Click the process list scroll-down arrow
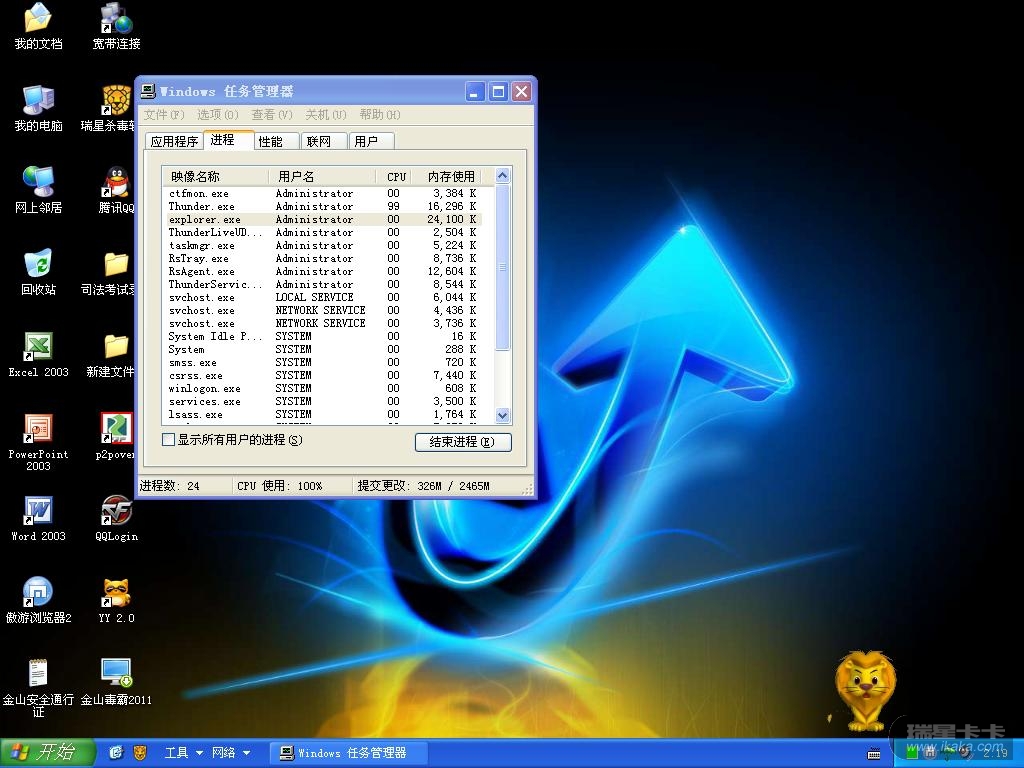1024x768 pixels. tap(502, 415)
